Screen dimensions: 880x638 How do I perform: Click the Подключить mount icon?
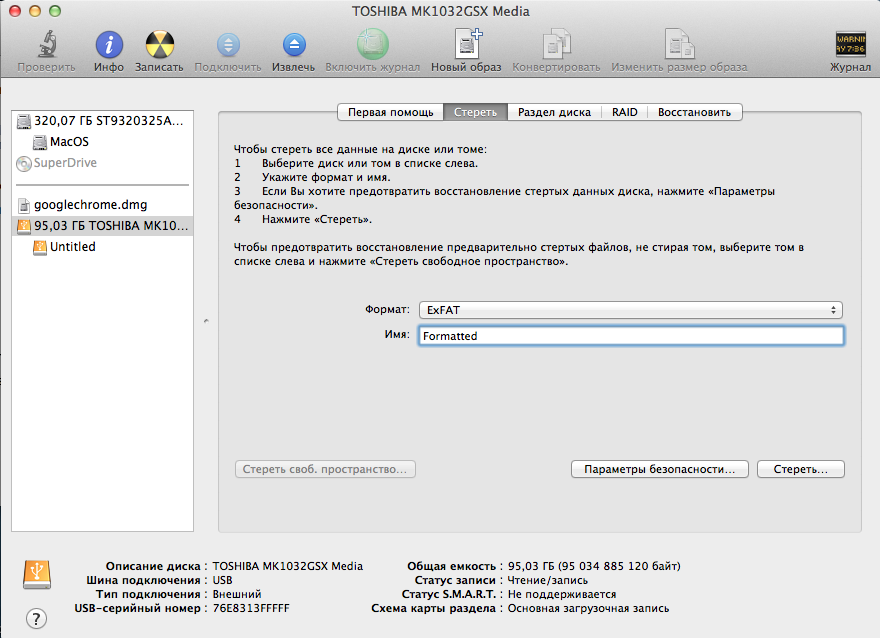228,45
